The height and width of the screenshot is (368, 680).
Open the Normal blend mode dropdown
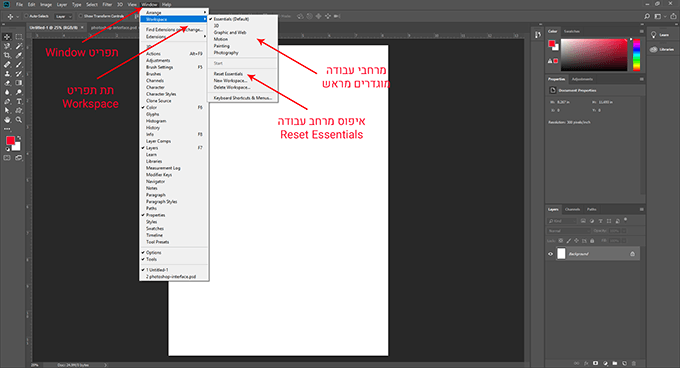pyautogui.click(x=568, y=231)
